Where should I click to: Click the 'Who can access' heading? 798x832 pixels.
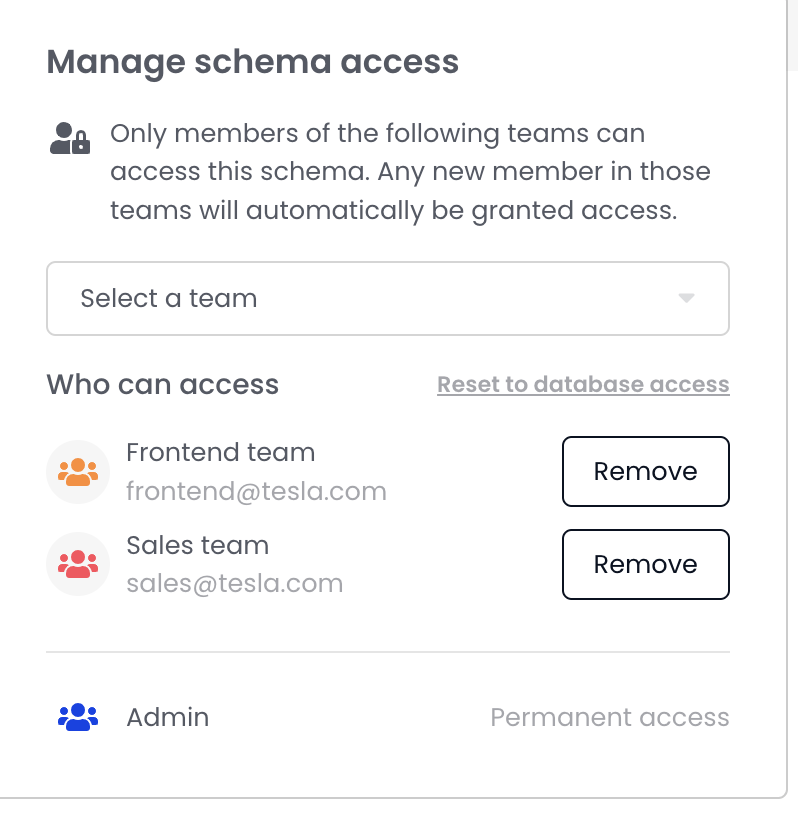[162, 385]
